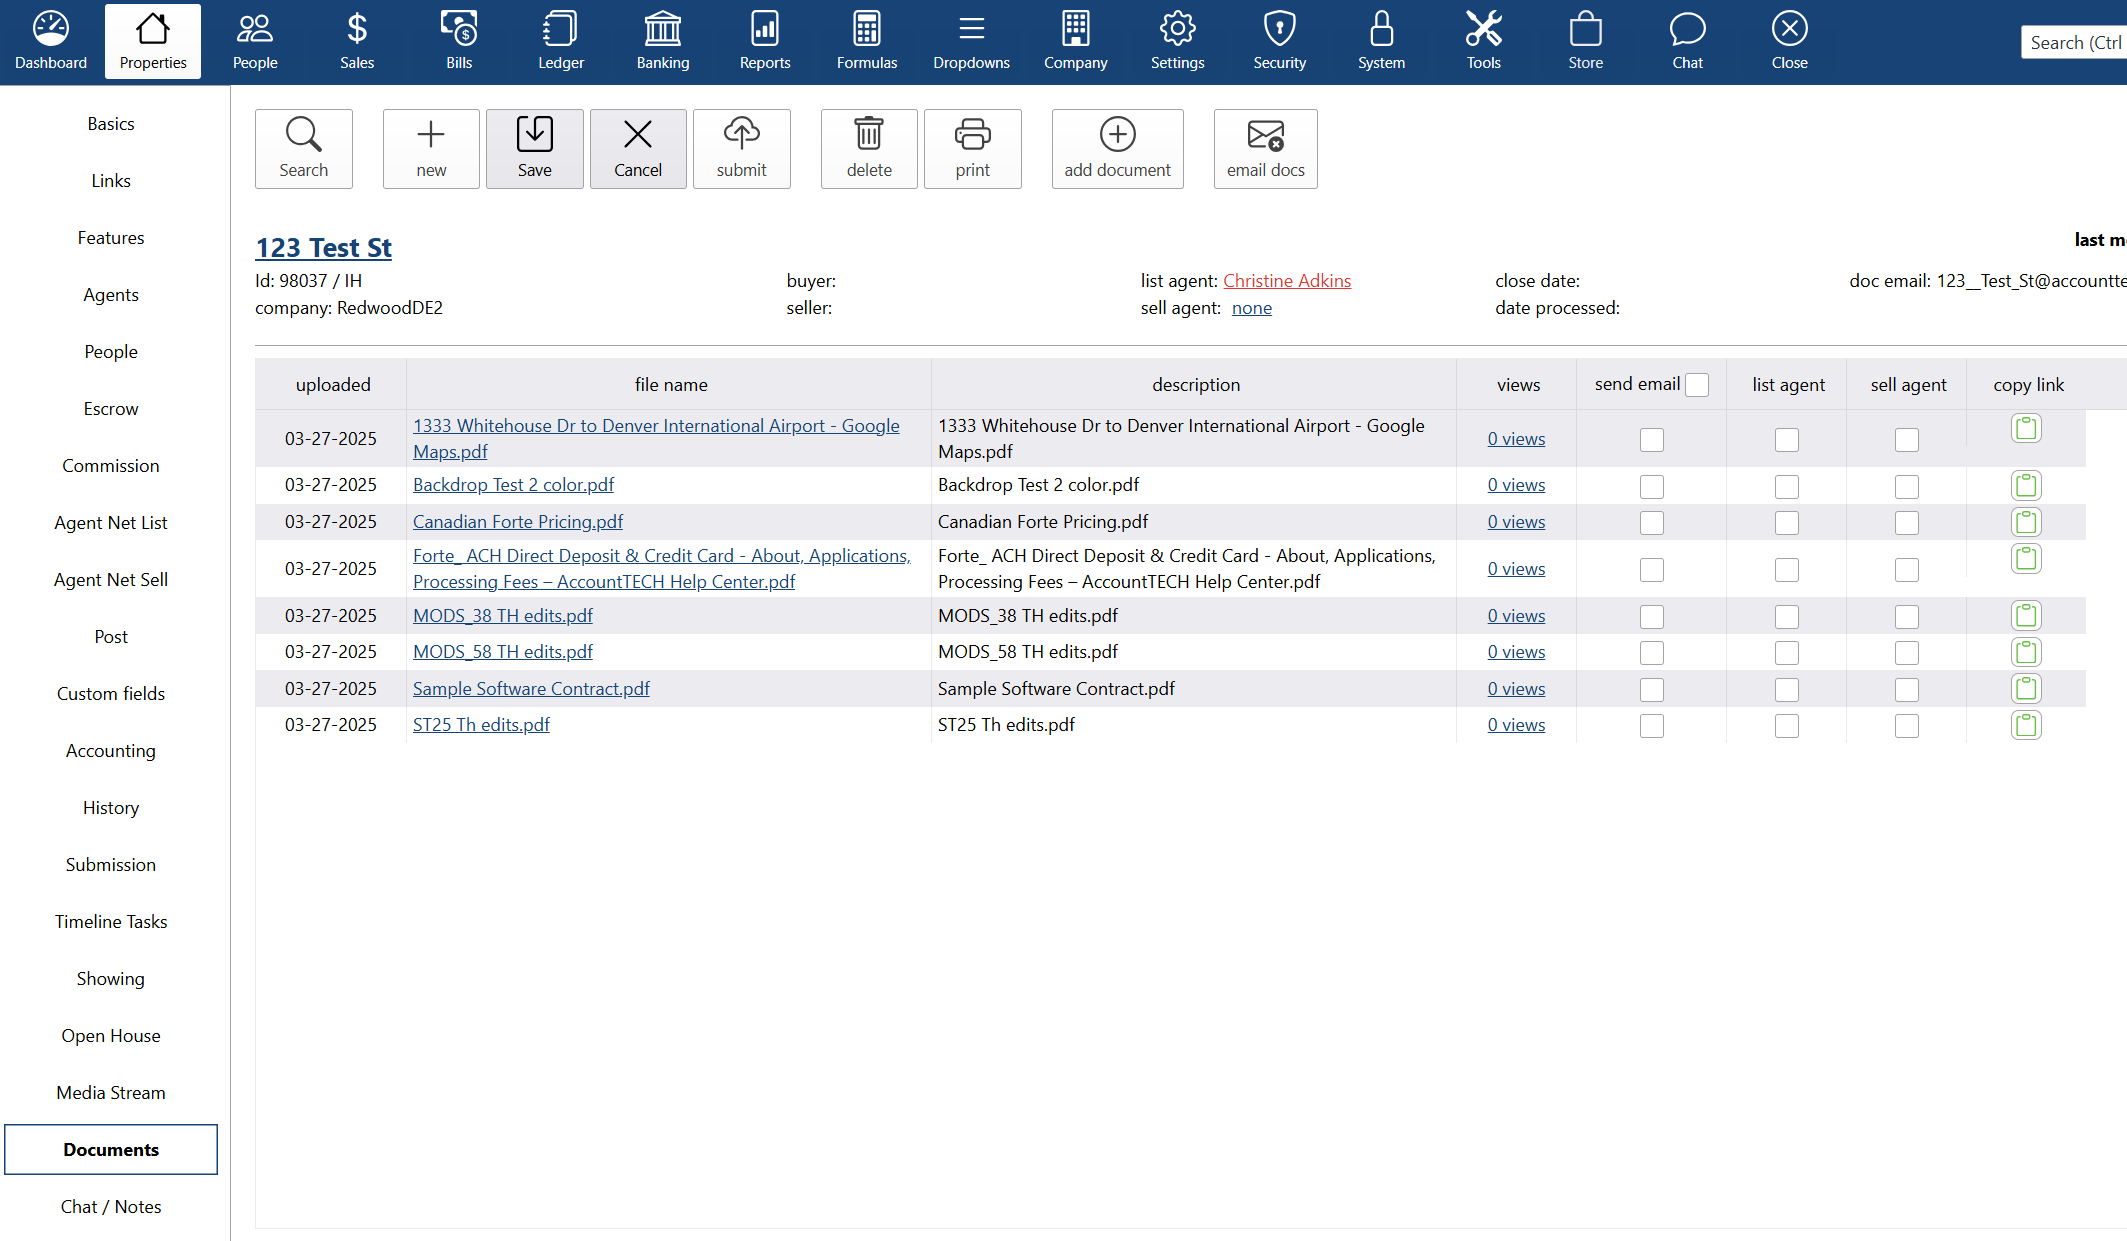Open the Agent Net List sidebar section
This screenshot has height=1241, width=2127.
pos(111,523)
